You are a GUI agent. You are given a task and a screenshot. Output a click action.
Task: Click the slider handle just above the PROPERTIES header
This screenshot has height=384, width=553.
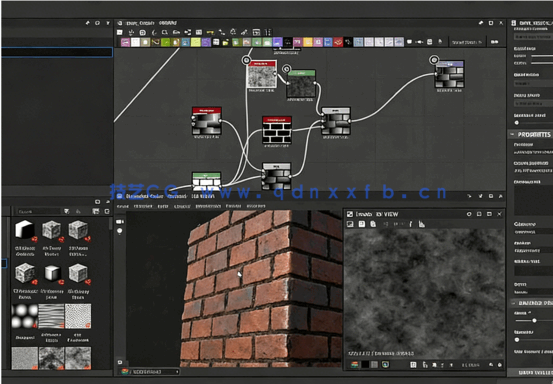click(x=517, y=122)
